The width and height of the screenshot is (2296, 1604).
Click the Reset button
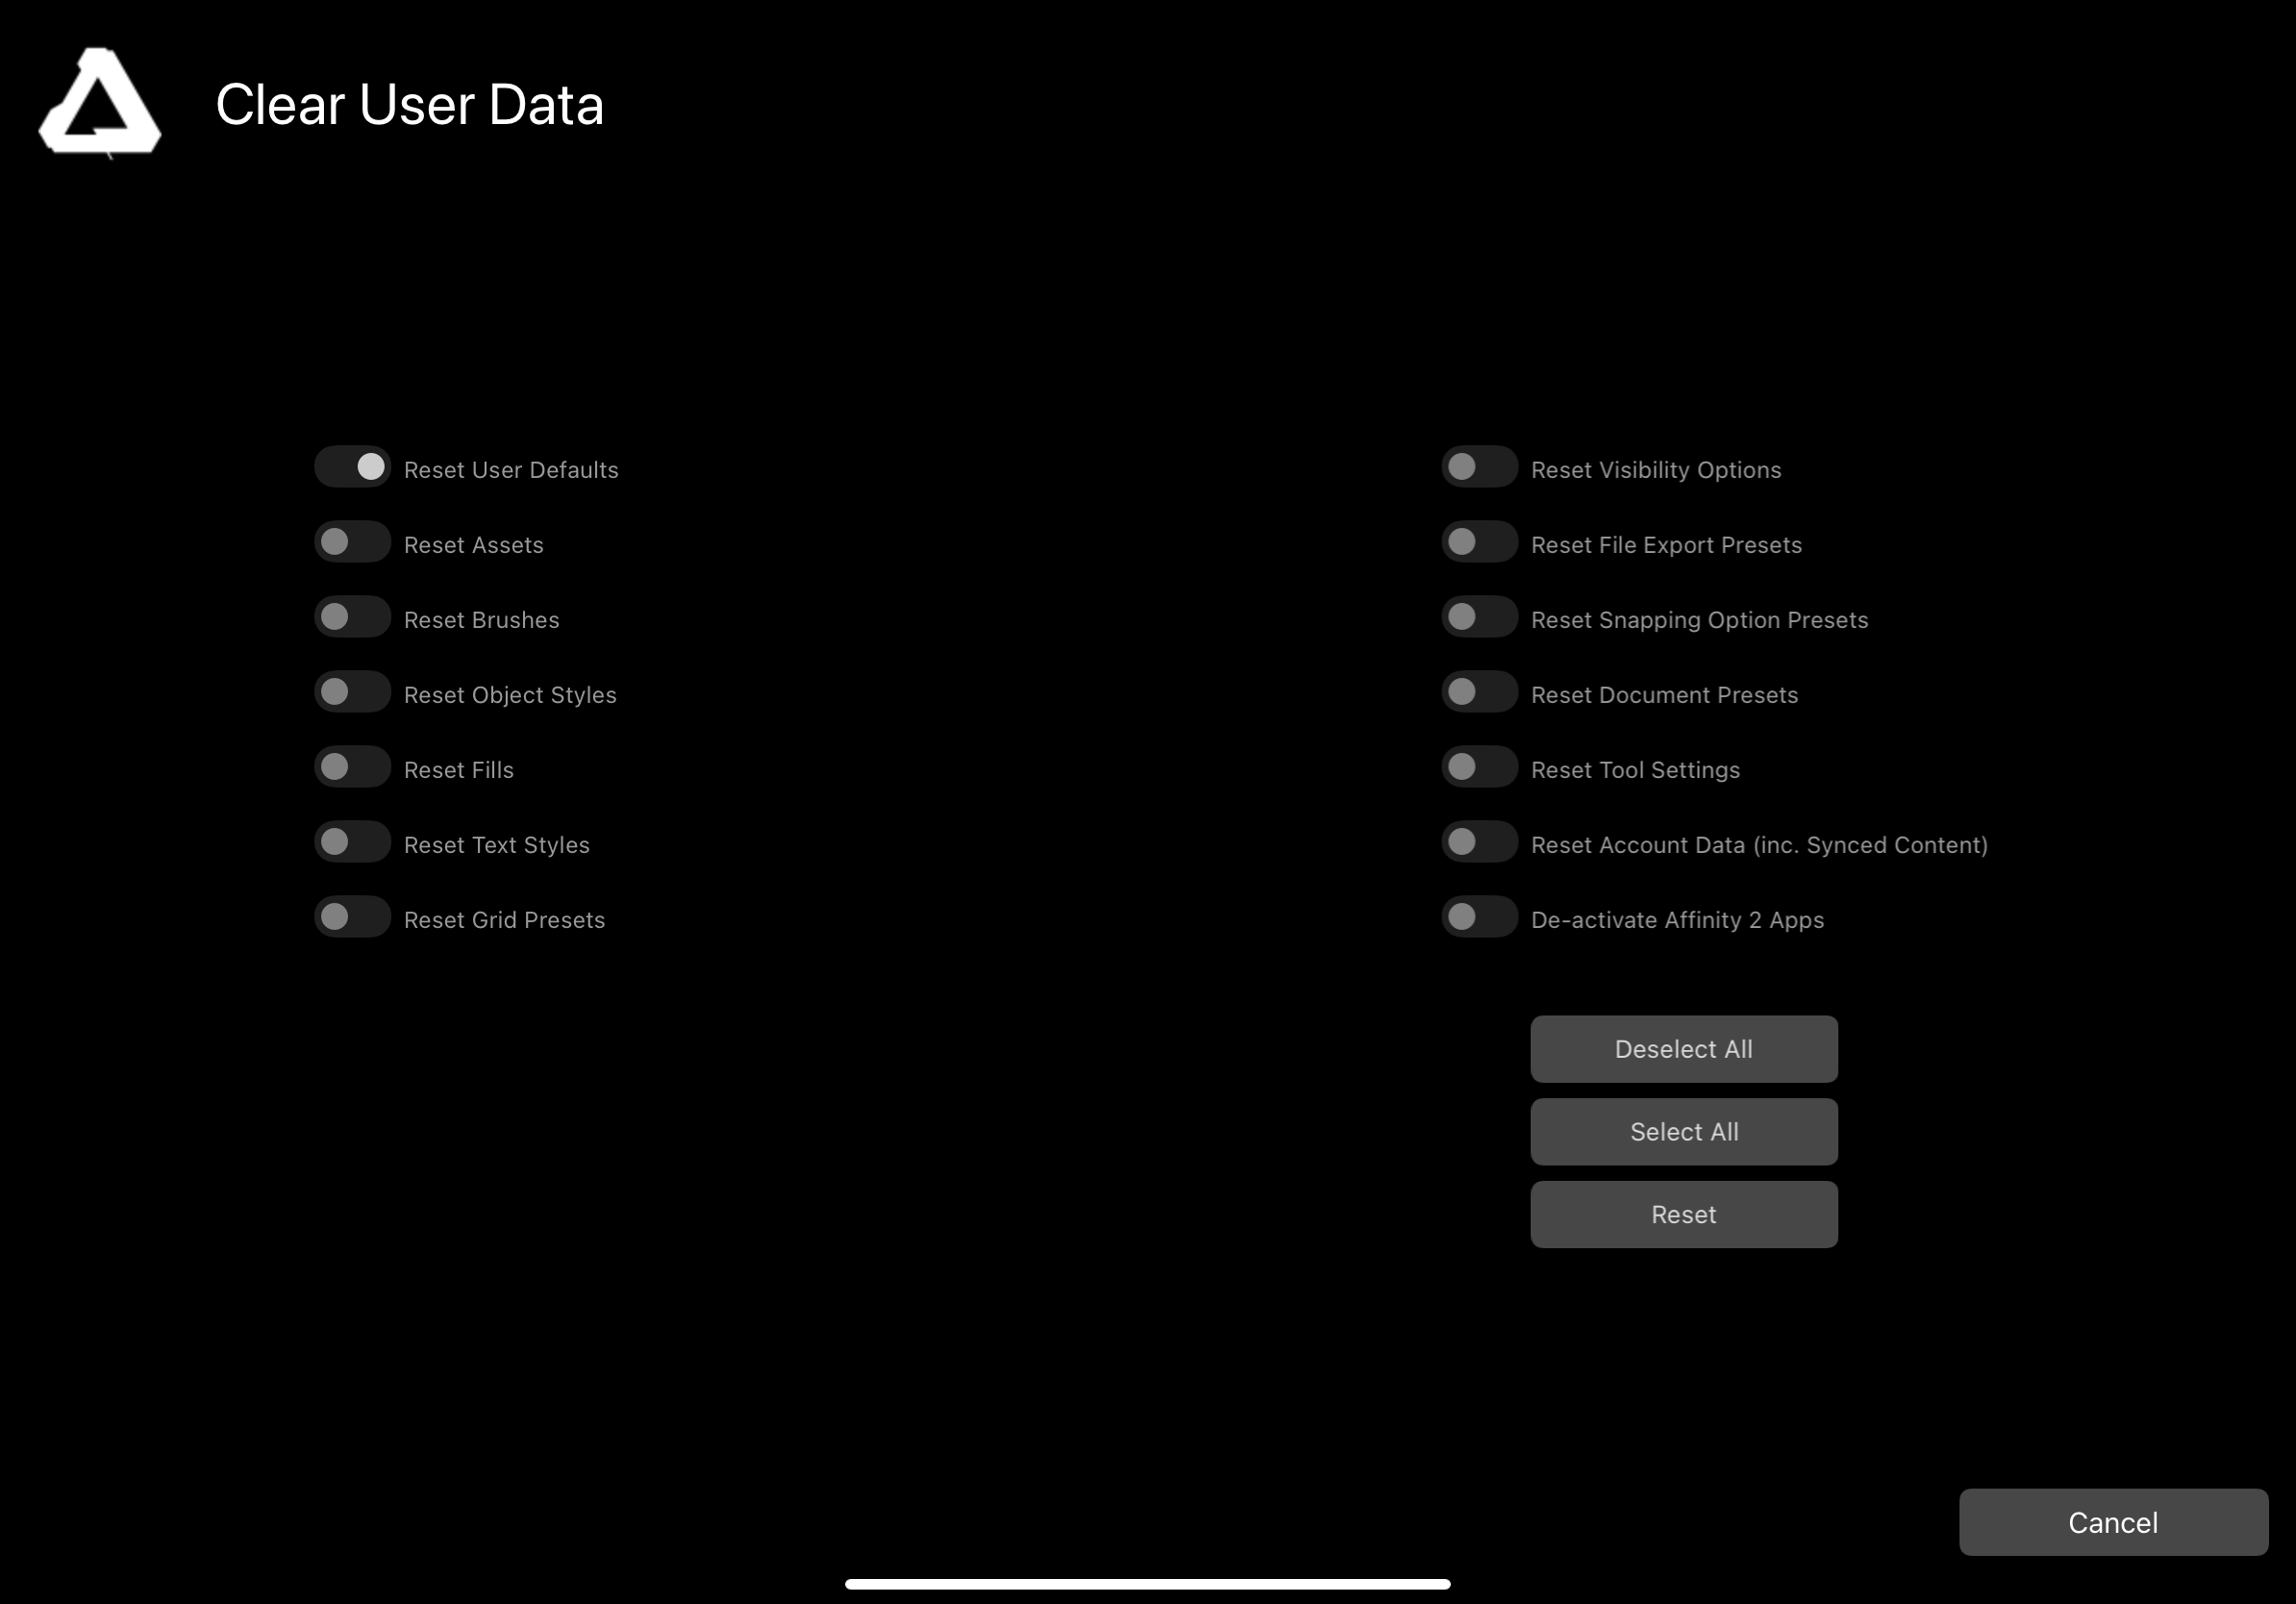1683,1214
